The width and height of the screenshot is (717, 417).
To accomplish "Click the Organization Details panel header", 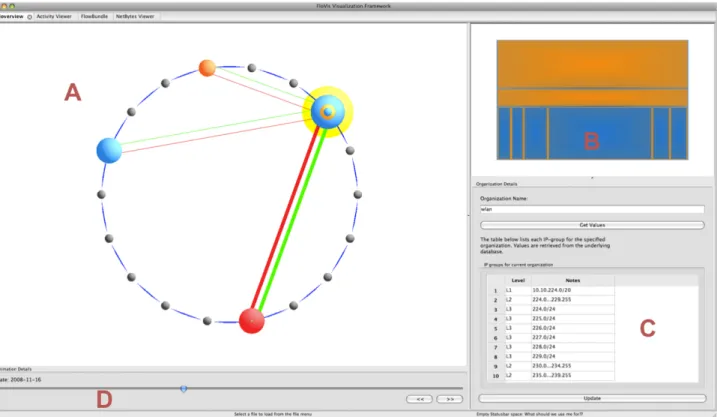I will click(497, 184).
